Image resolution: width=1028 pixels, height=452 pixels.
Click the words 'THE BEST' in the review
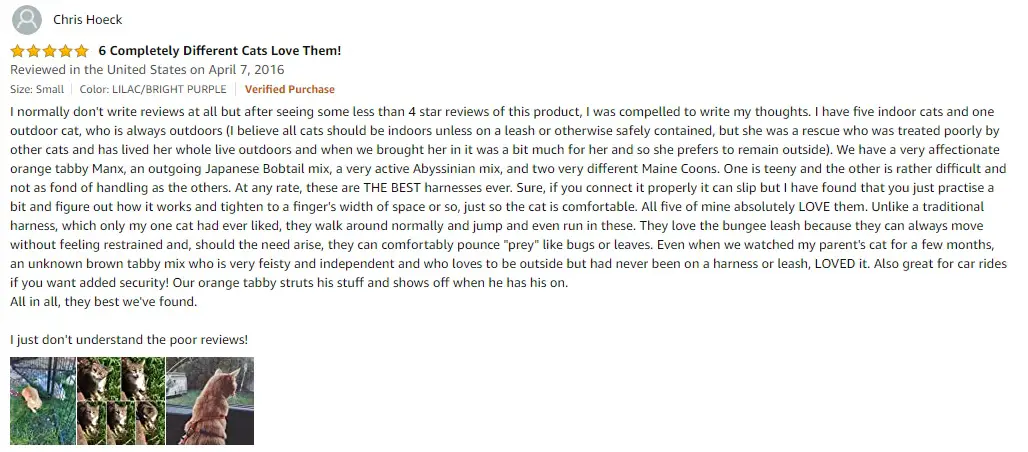pos(392,188)
